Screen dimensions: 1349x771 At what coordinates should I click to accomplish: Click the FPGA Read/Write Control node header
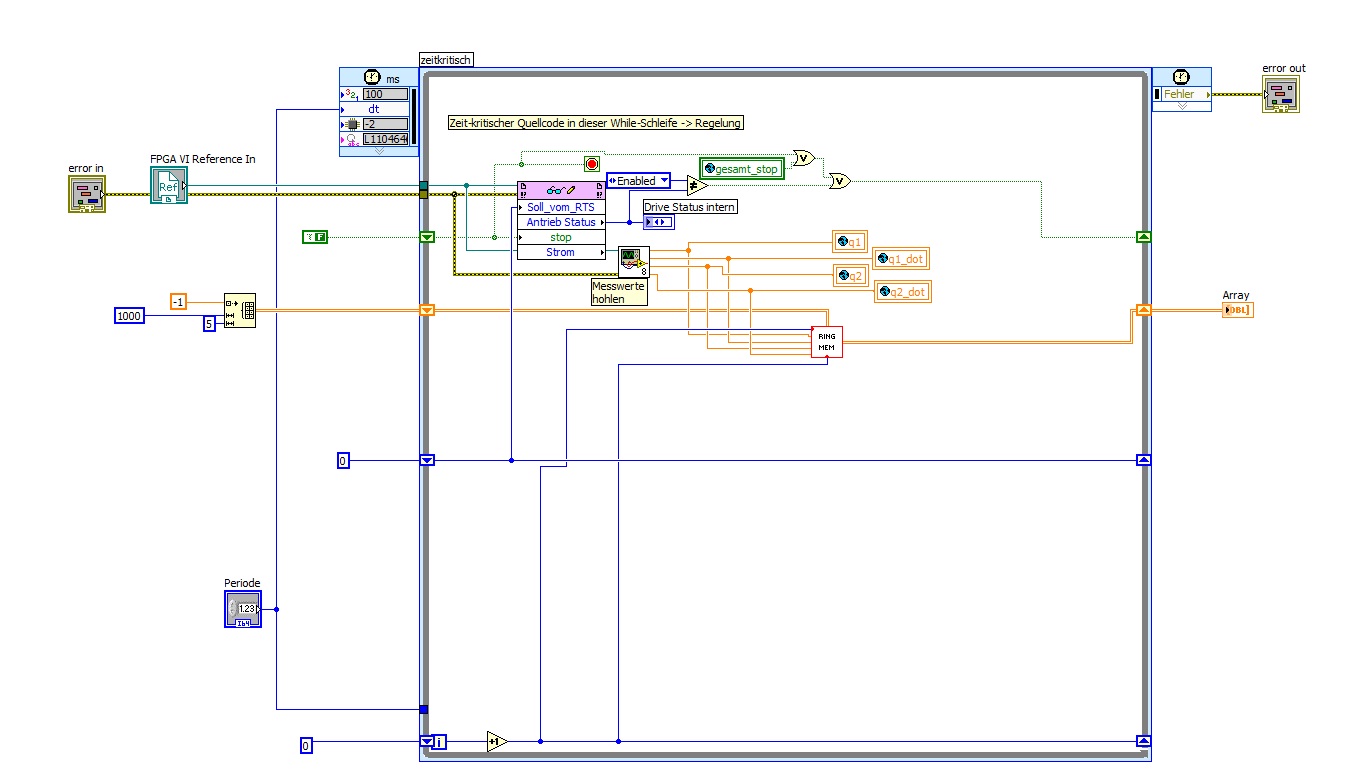pos(561,190)
